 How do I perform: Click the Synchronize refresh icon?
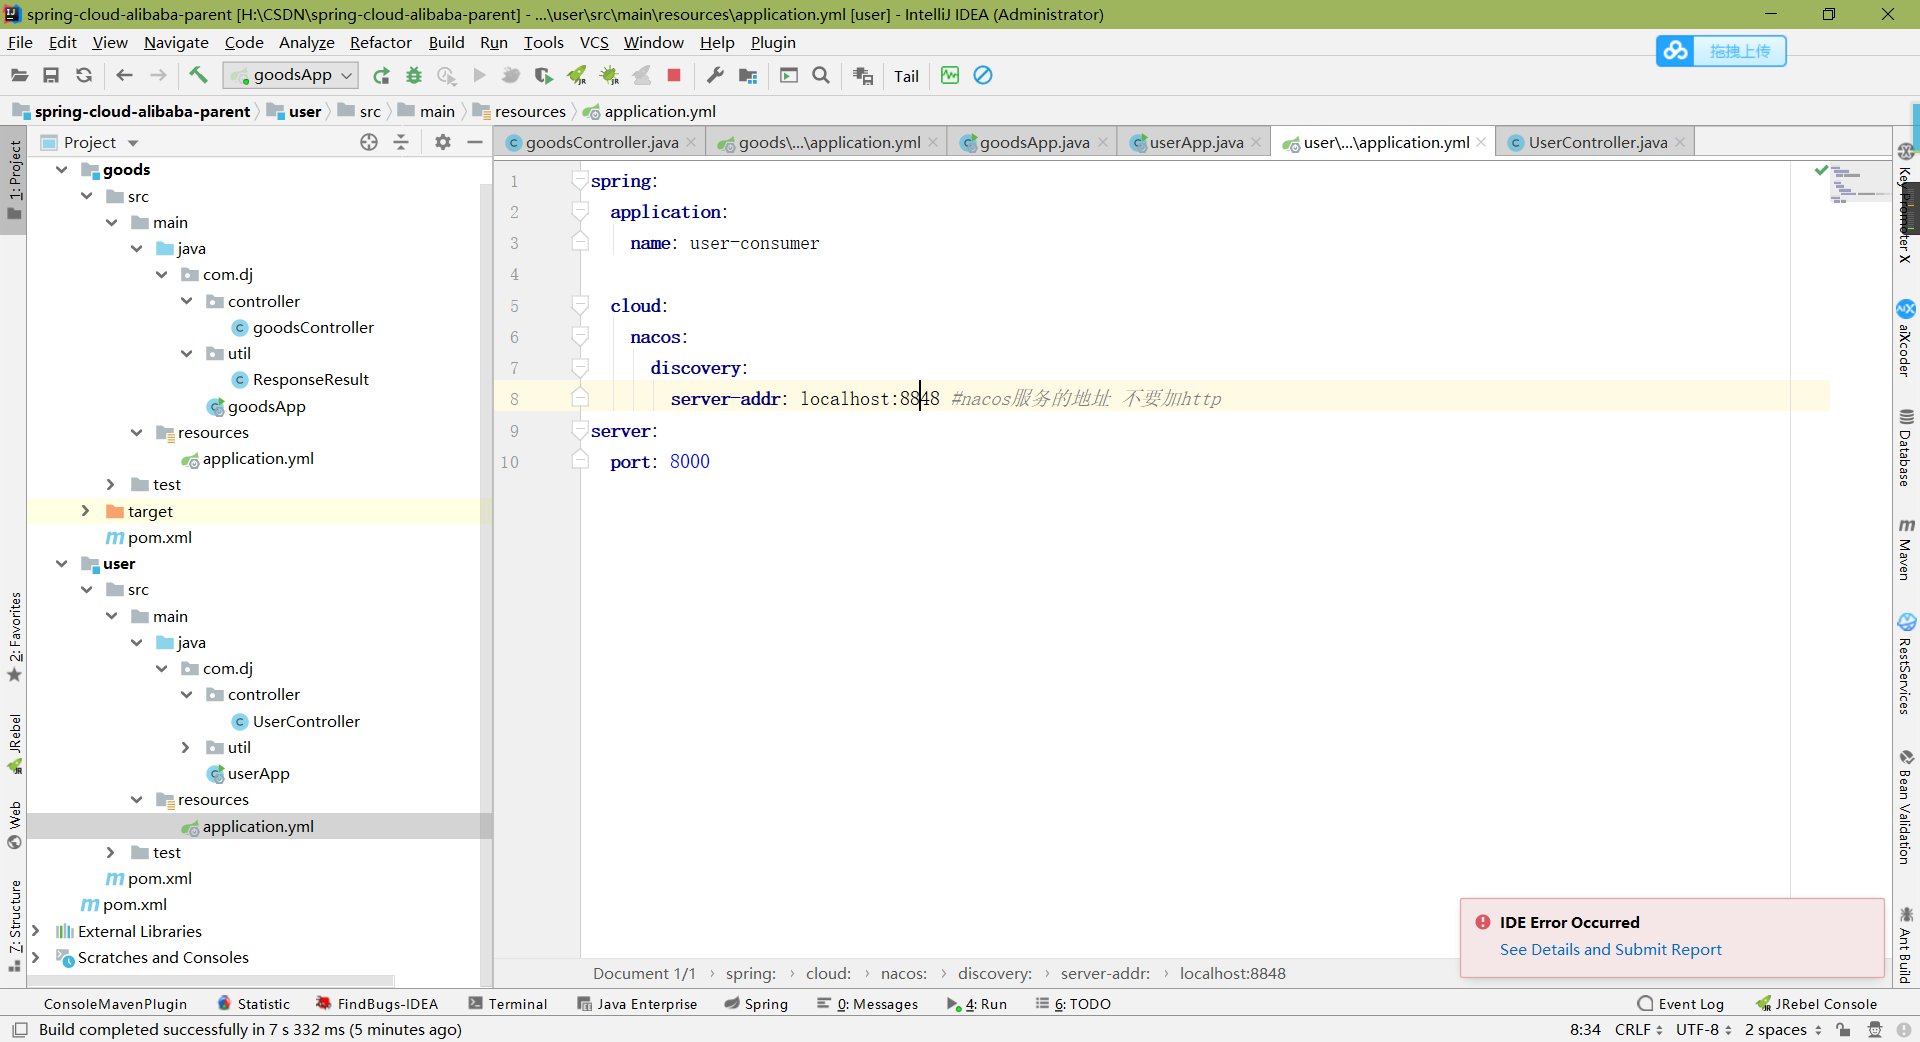pos(84,75)
